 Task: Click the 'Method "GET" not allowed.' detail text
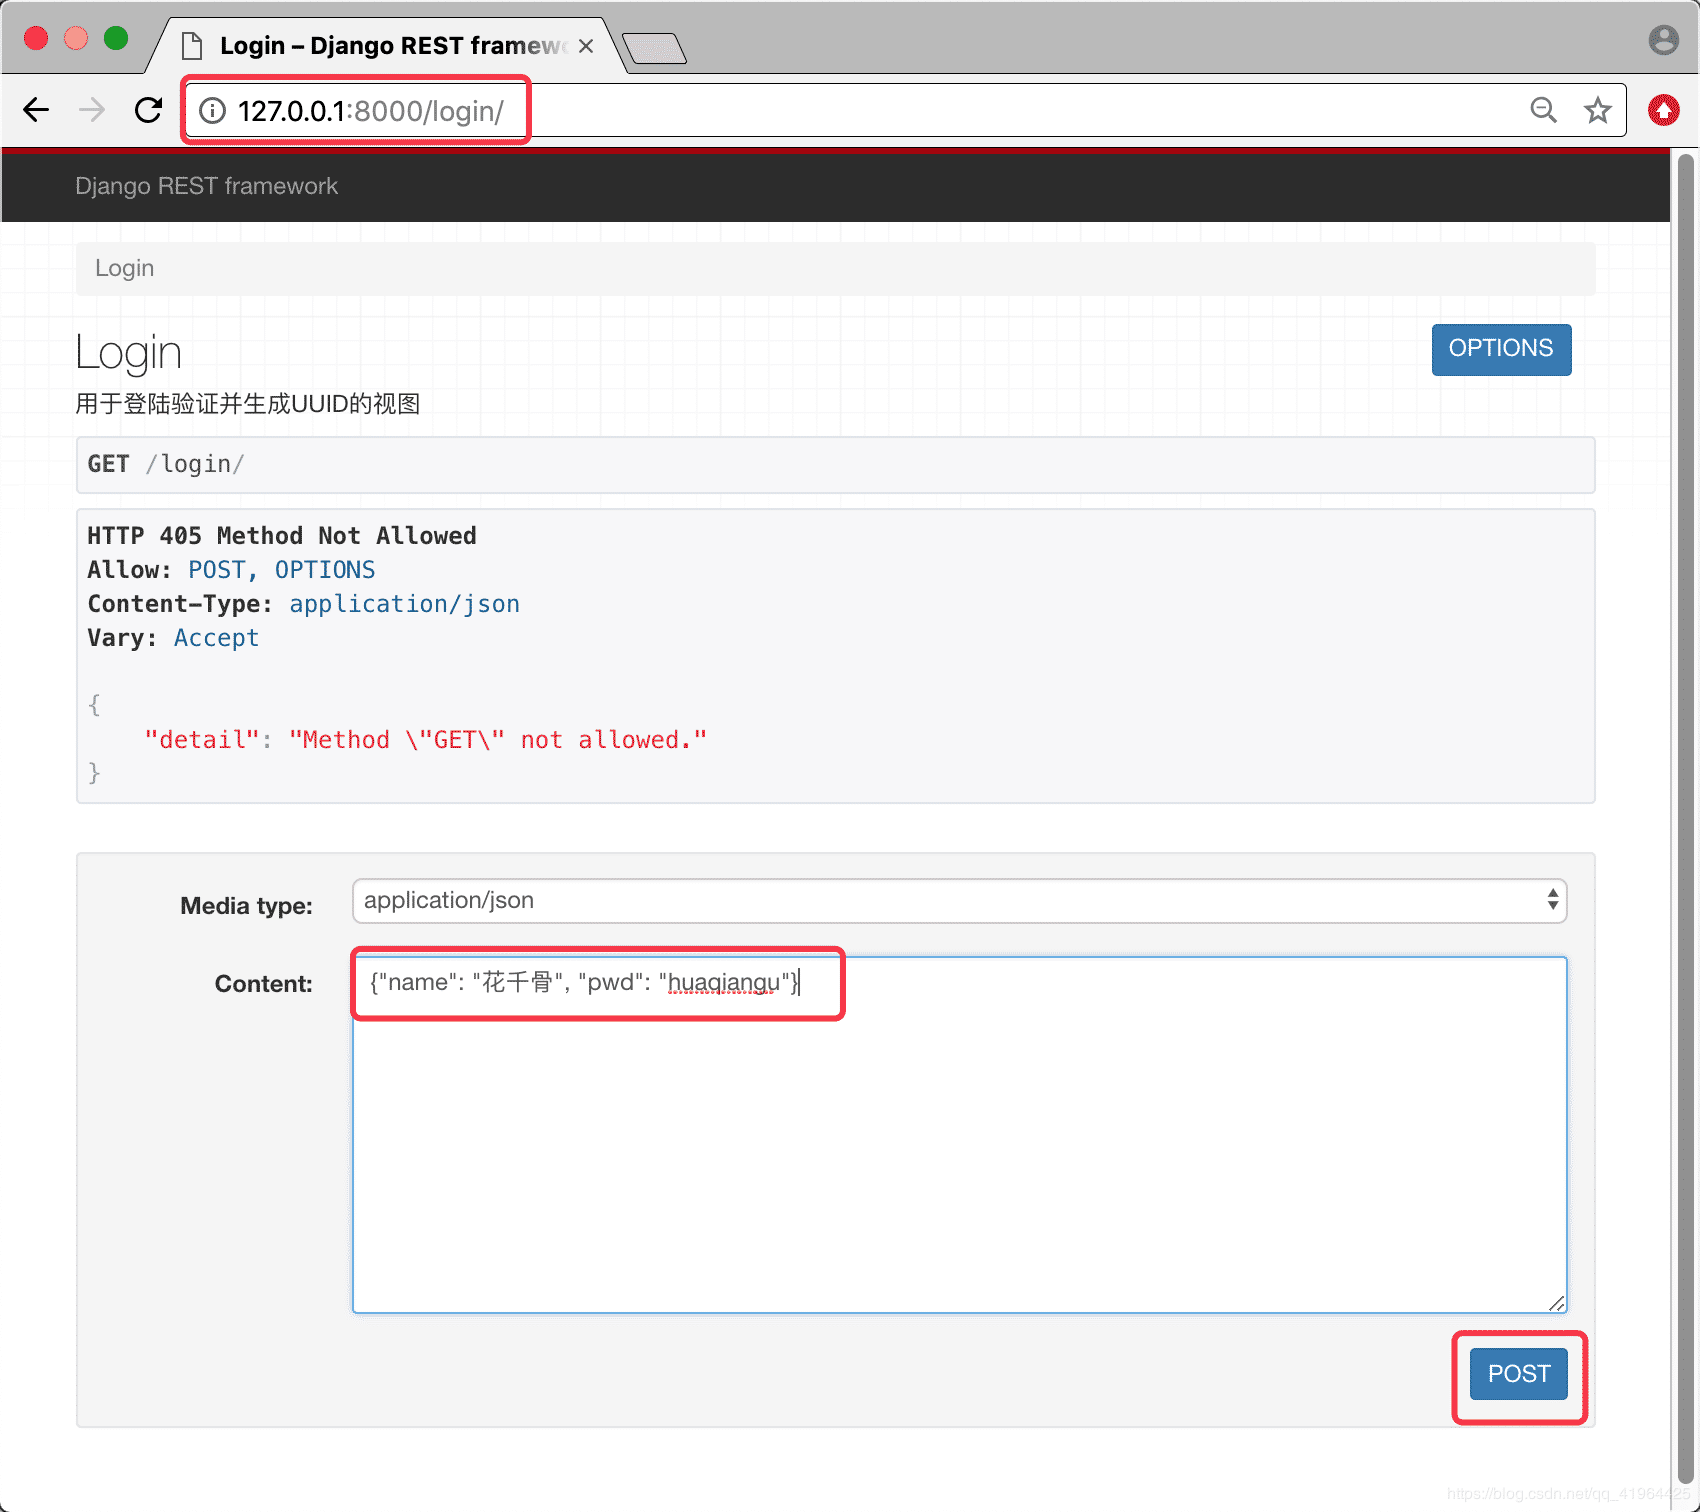click(x=497, y=740)
